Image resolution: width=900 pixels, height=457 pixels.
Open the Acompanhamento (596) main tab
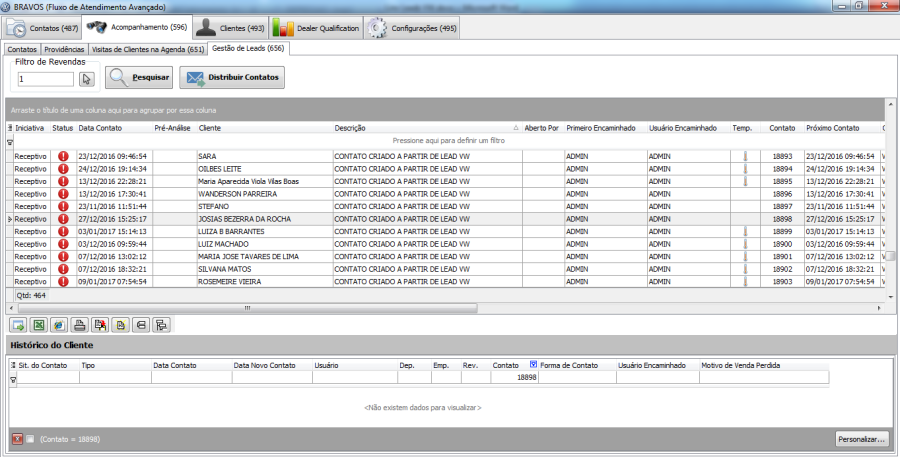(137, 27)
